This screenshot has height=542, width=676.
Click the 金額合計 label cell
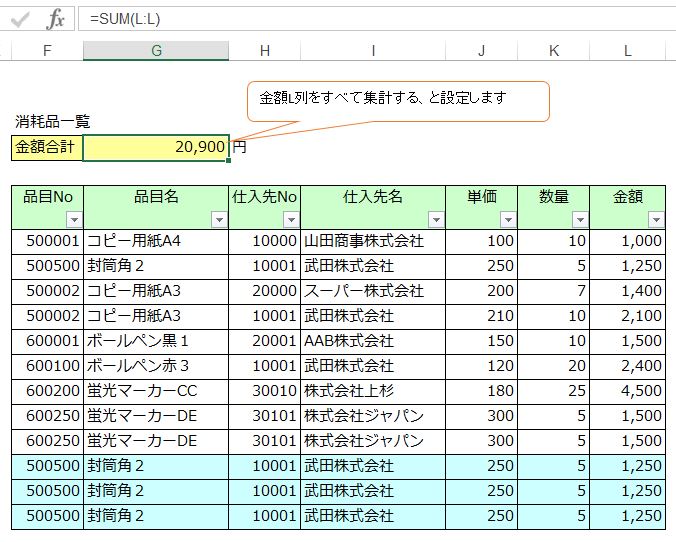coord(47,147)
